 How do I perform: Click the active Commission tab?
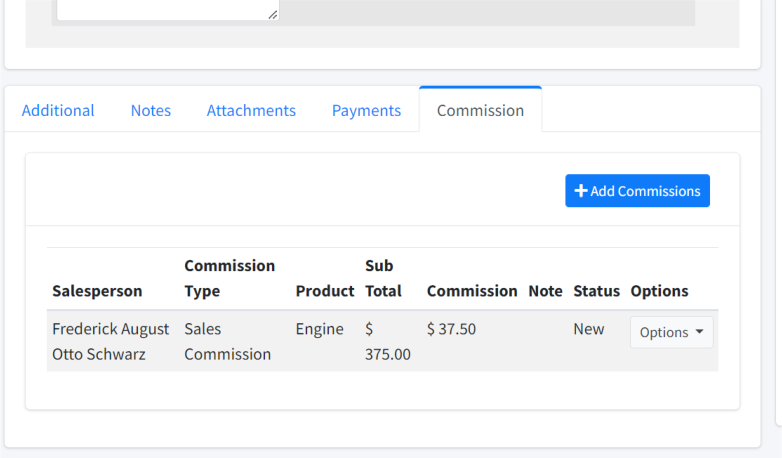coord(480,110)
